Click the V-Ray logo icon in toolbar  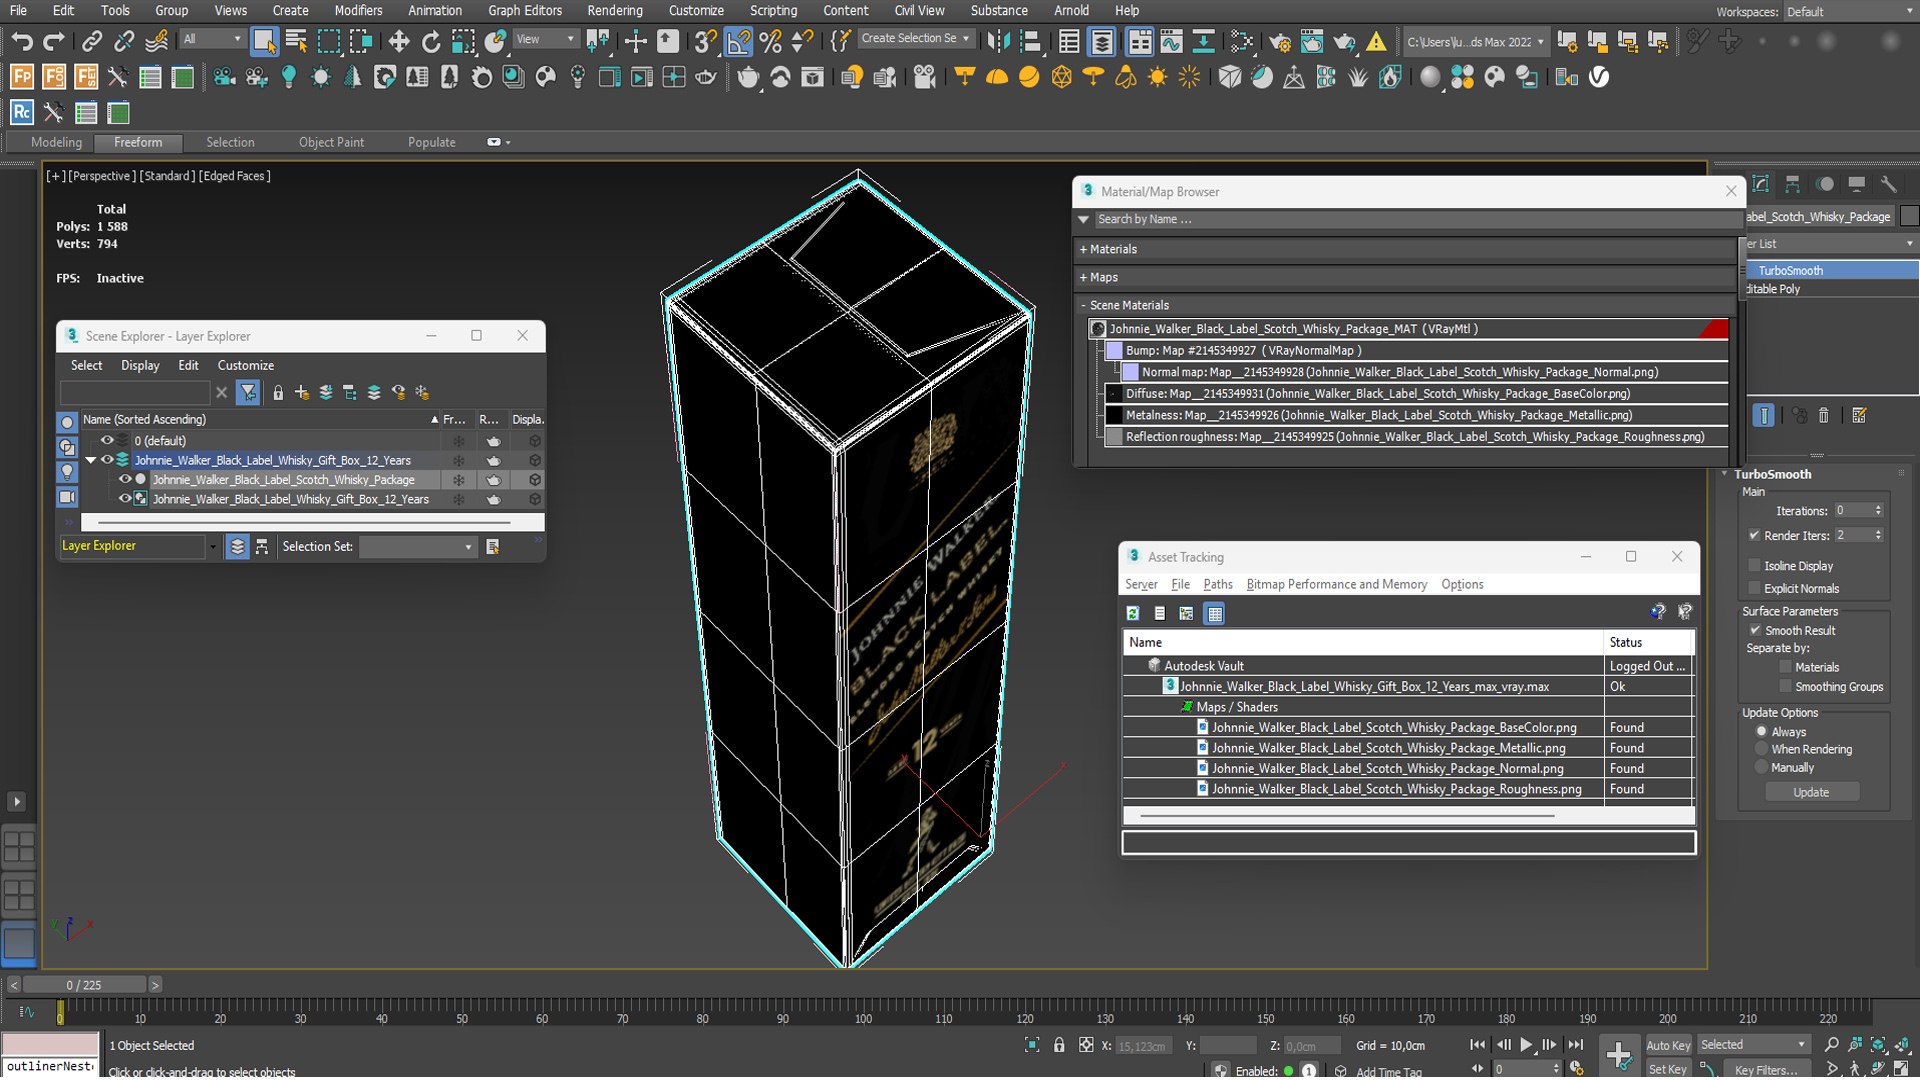click(x=1599, y=77)
